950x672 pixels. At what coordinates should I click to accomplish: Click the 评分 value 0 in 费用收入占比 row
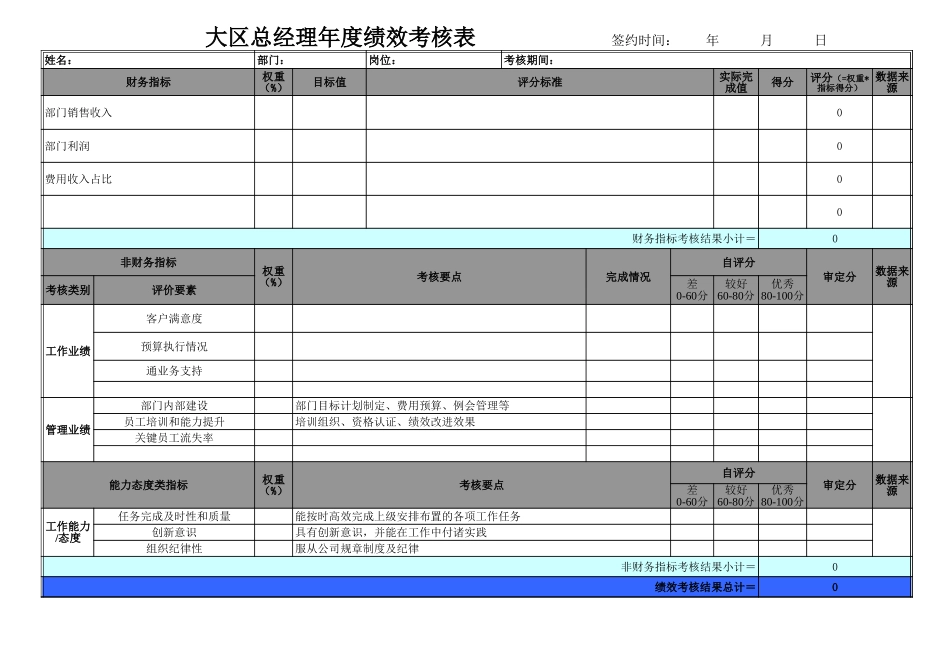pyautogui.click(x=839, y=179)
